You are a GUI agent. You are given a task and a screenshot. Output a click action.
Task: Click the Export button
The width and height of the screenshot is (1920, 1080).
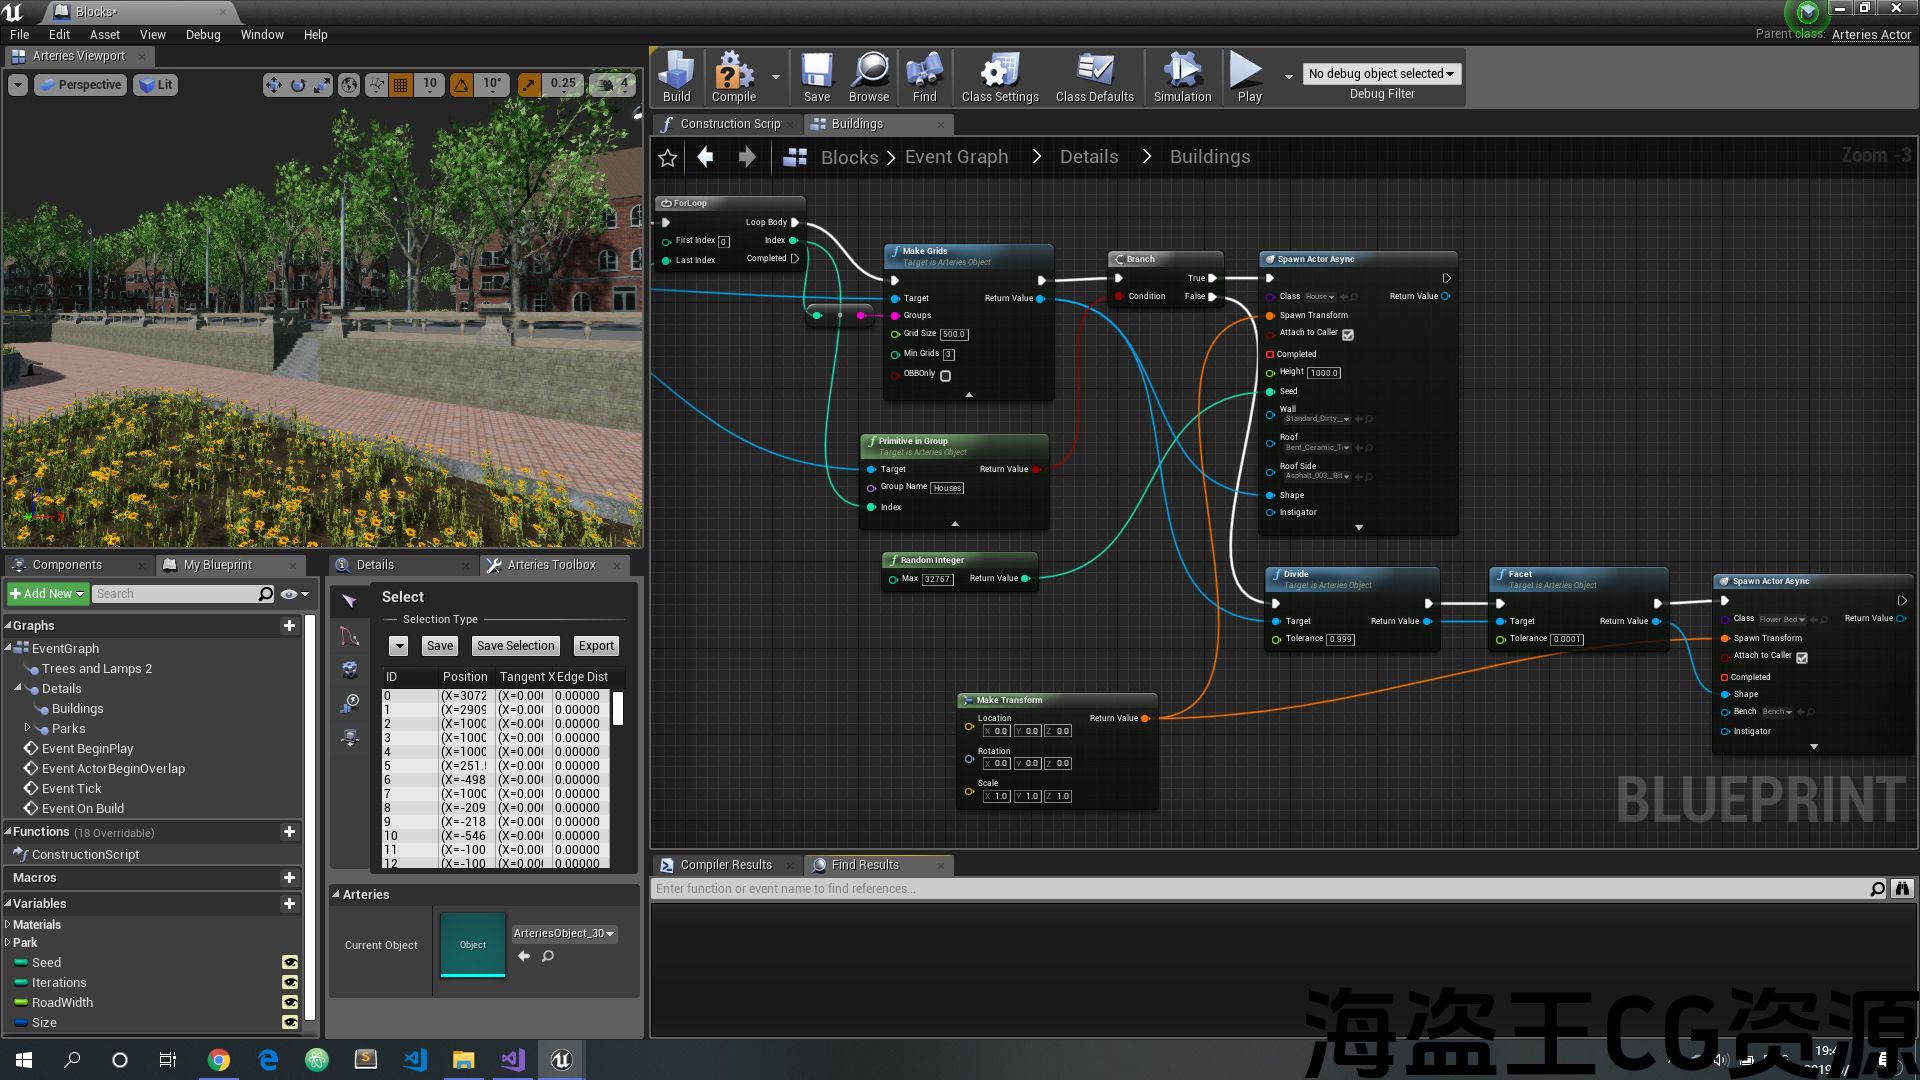596,646
